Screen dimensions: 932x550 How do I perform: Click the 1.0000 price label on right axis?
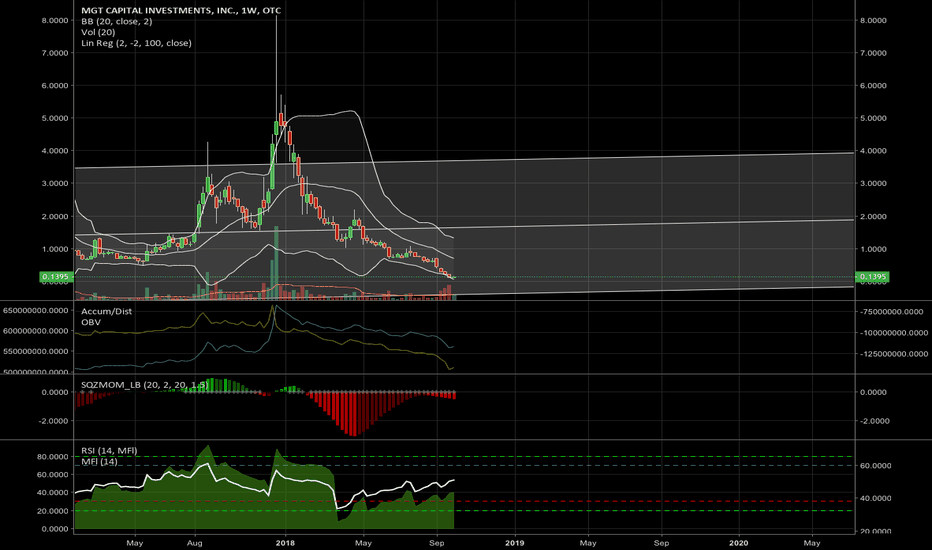pos(873,249)
